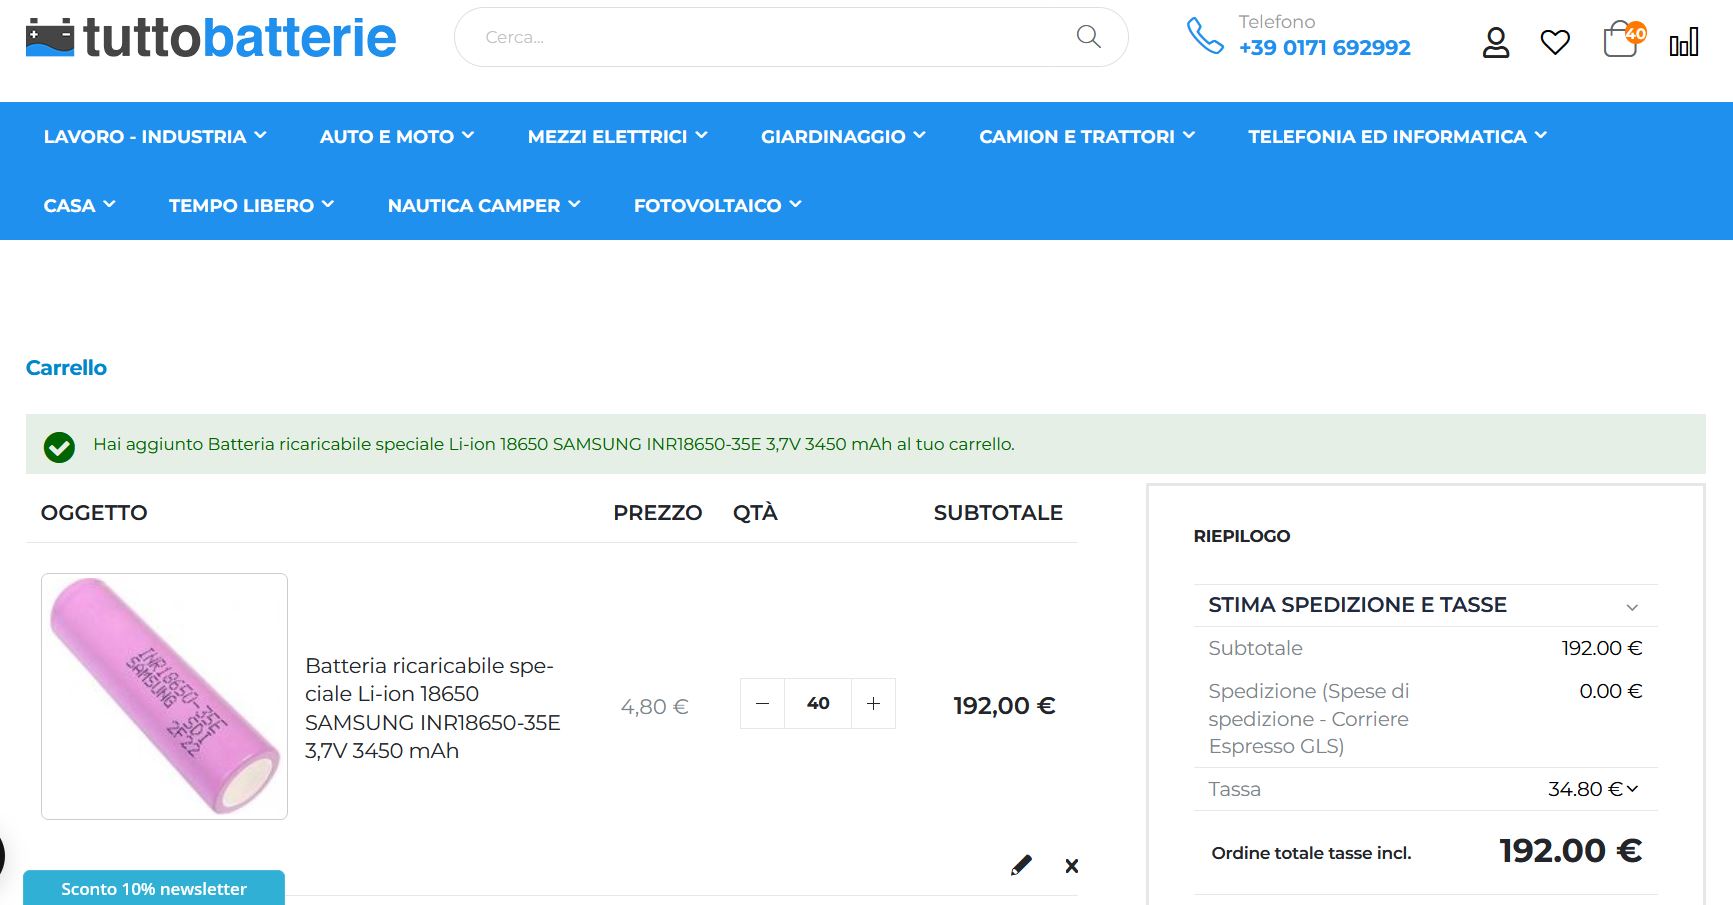The image size is (1733, 905).
Task: Open the Auto e Moto menu
Action: 397,136
